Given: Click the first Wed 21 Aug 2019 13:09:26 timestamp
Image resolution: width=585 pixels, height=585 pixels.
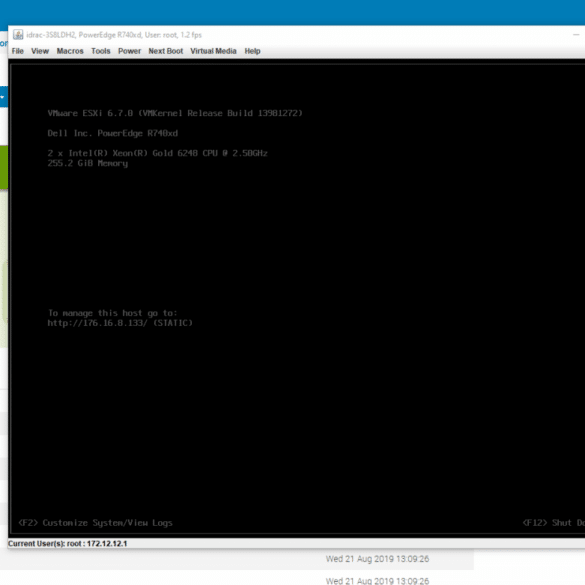Looking at the screenshot, I should coord(377,559).
